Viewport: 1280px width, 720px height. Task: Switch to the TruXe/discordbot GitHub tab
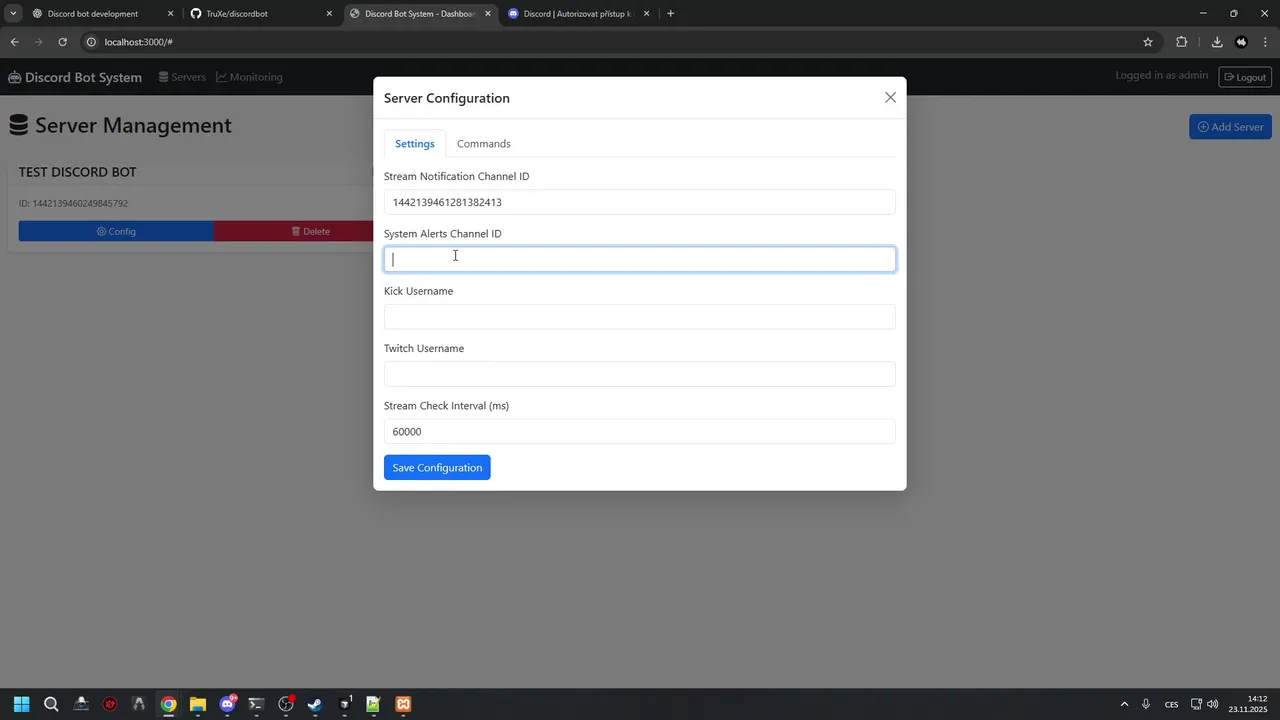[x=250, y=14]
